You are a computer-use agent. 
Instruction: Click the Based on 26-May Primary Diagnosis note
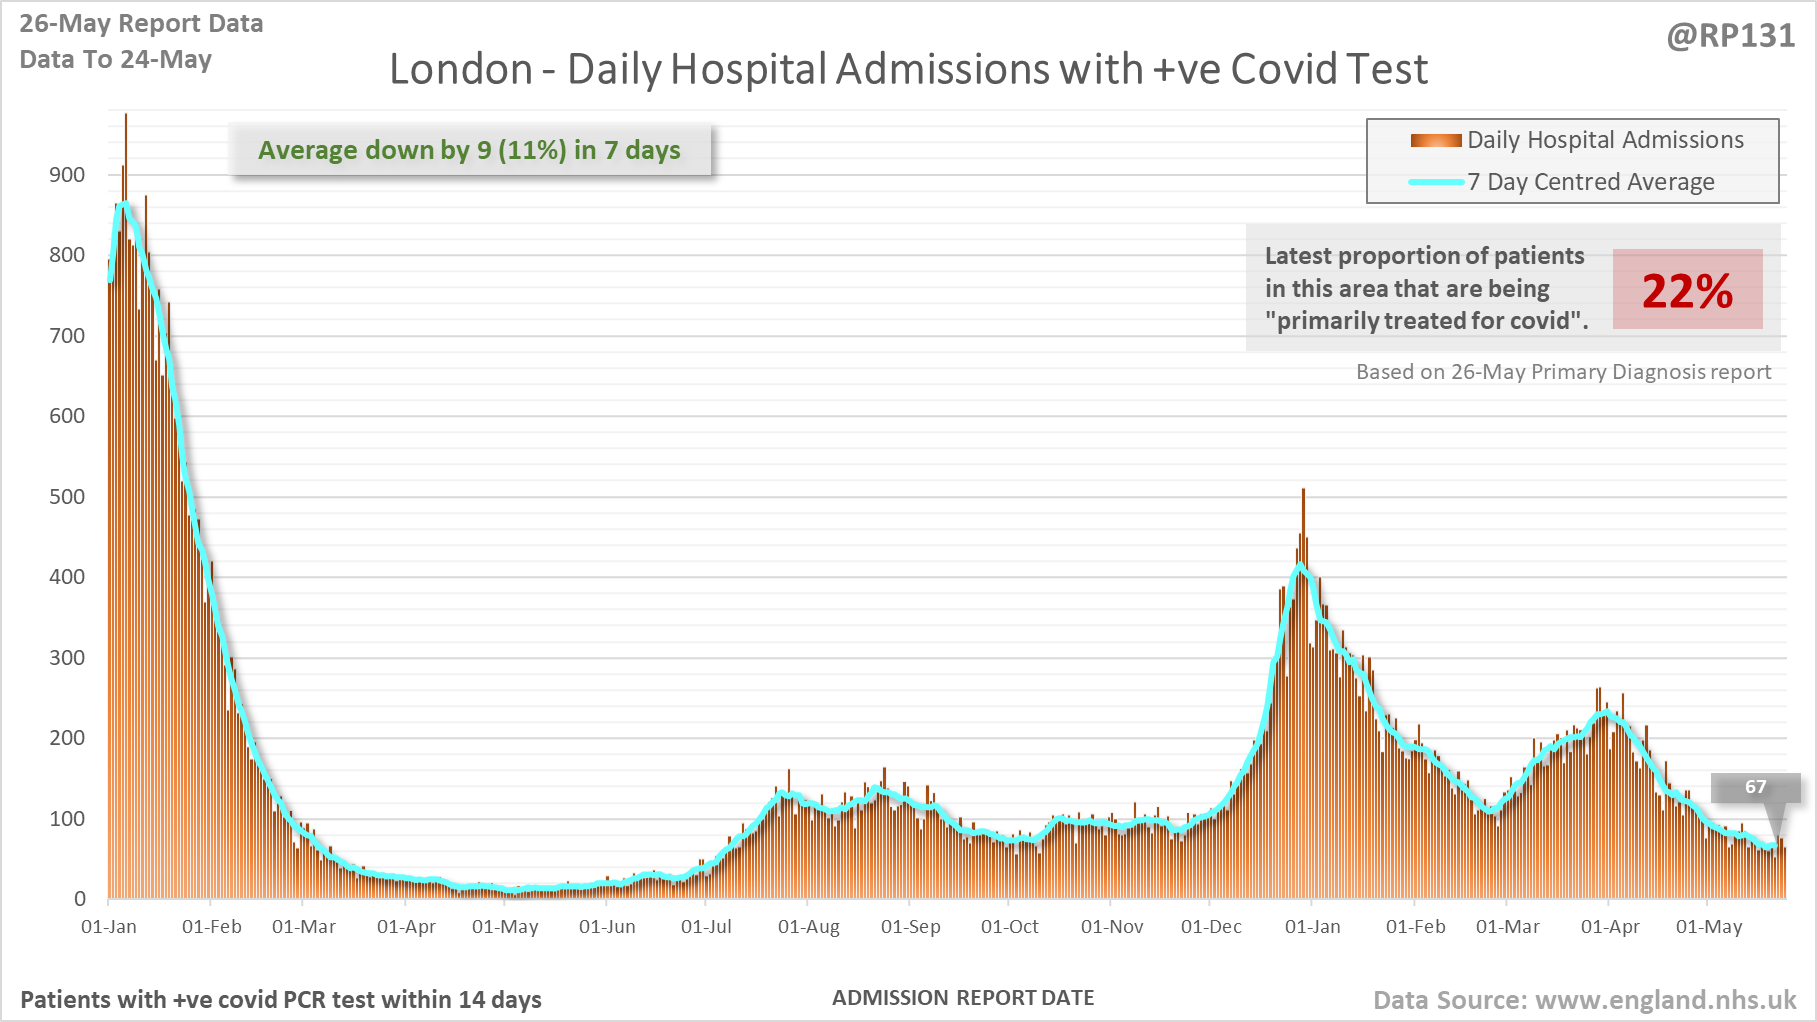click(1563, 372)
